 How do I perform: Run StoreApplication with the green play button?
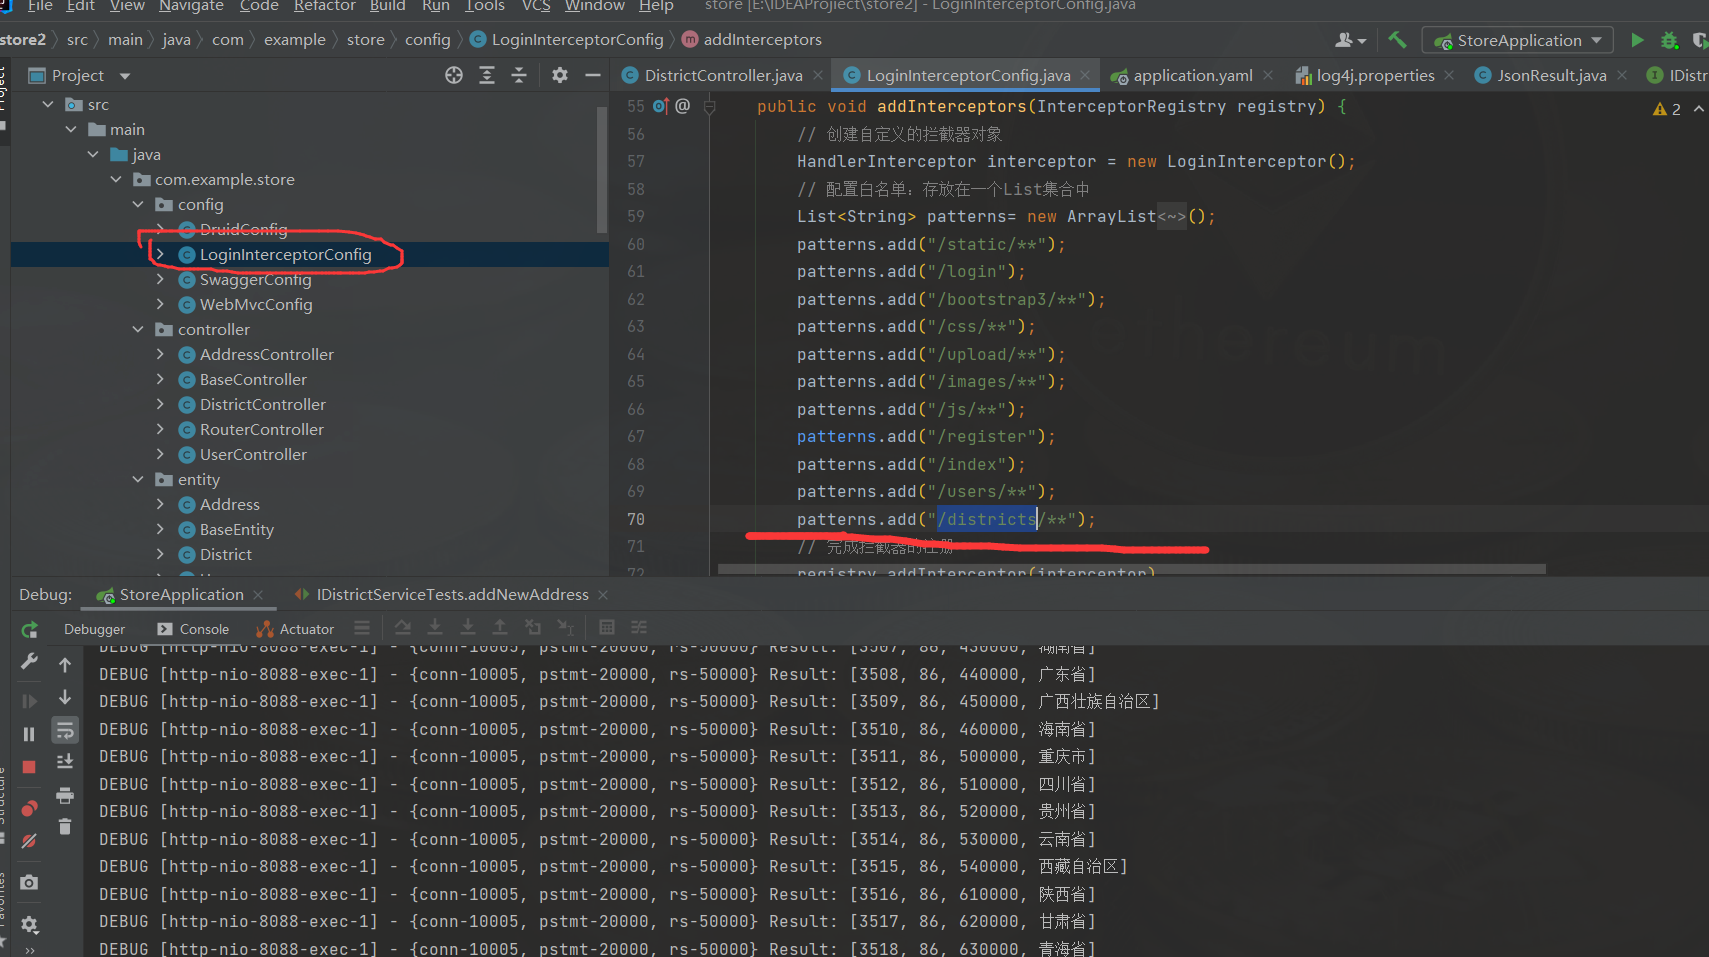[x=1637, y=40]
